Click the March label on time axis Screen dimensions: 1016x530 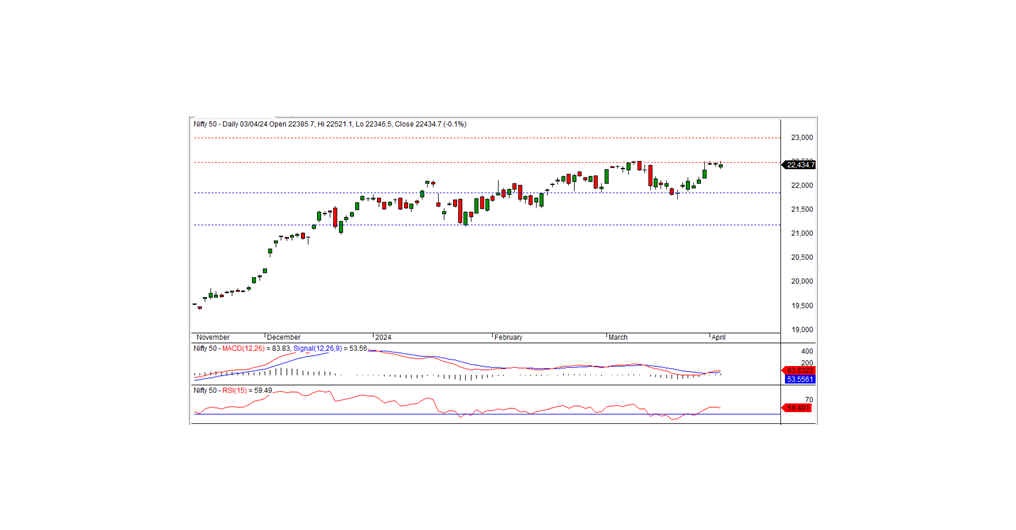618,338
